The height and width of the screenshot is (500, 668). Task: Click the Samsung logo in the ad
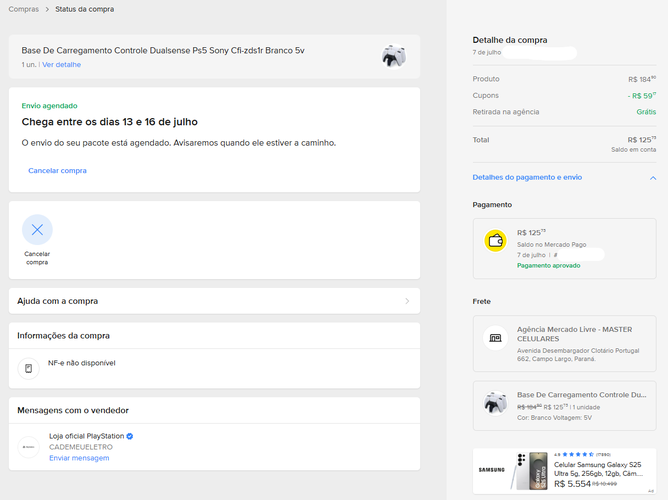click(x=492, y=470)
